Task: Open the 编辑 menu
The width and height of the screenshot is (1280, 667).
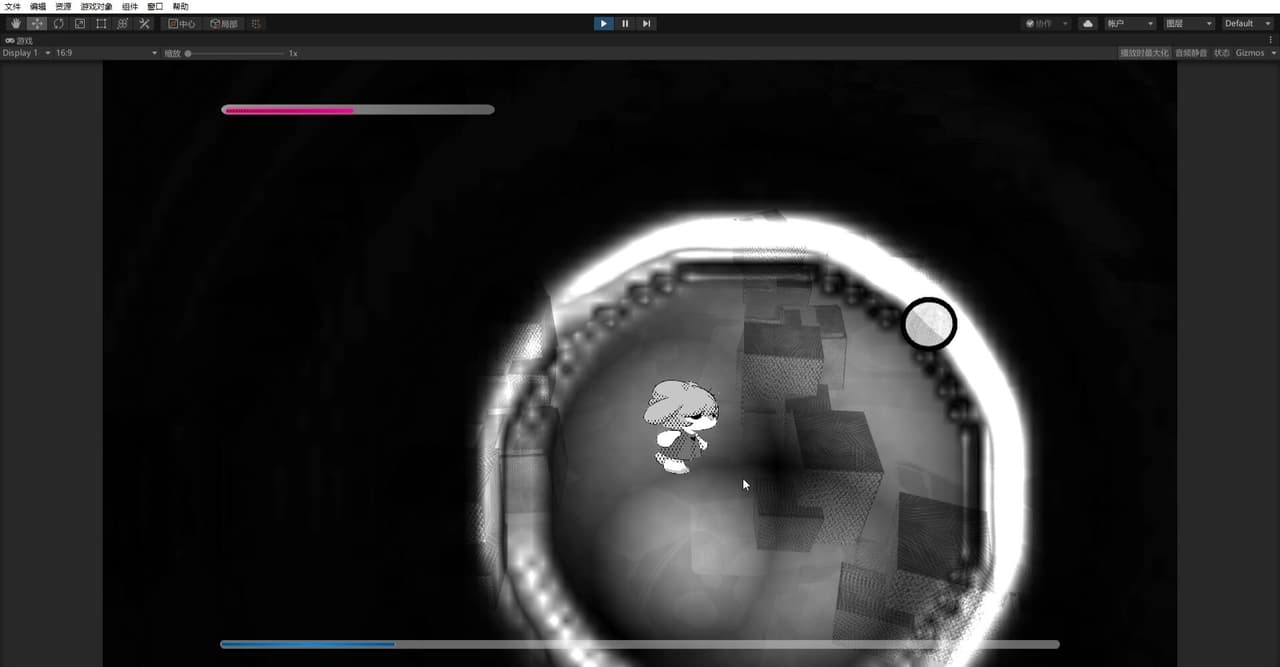Action: click(37, 6)
